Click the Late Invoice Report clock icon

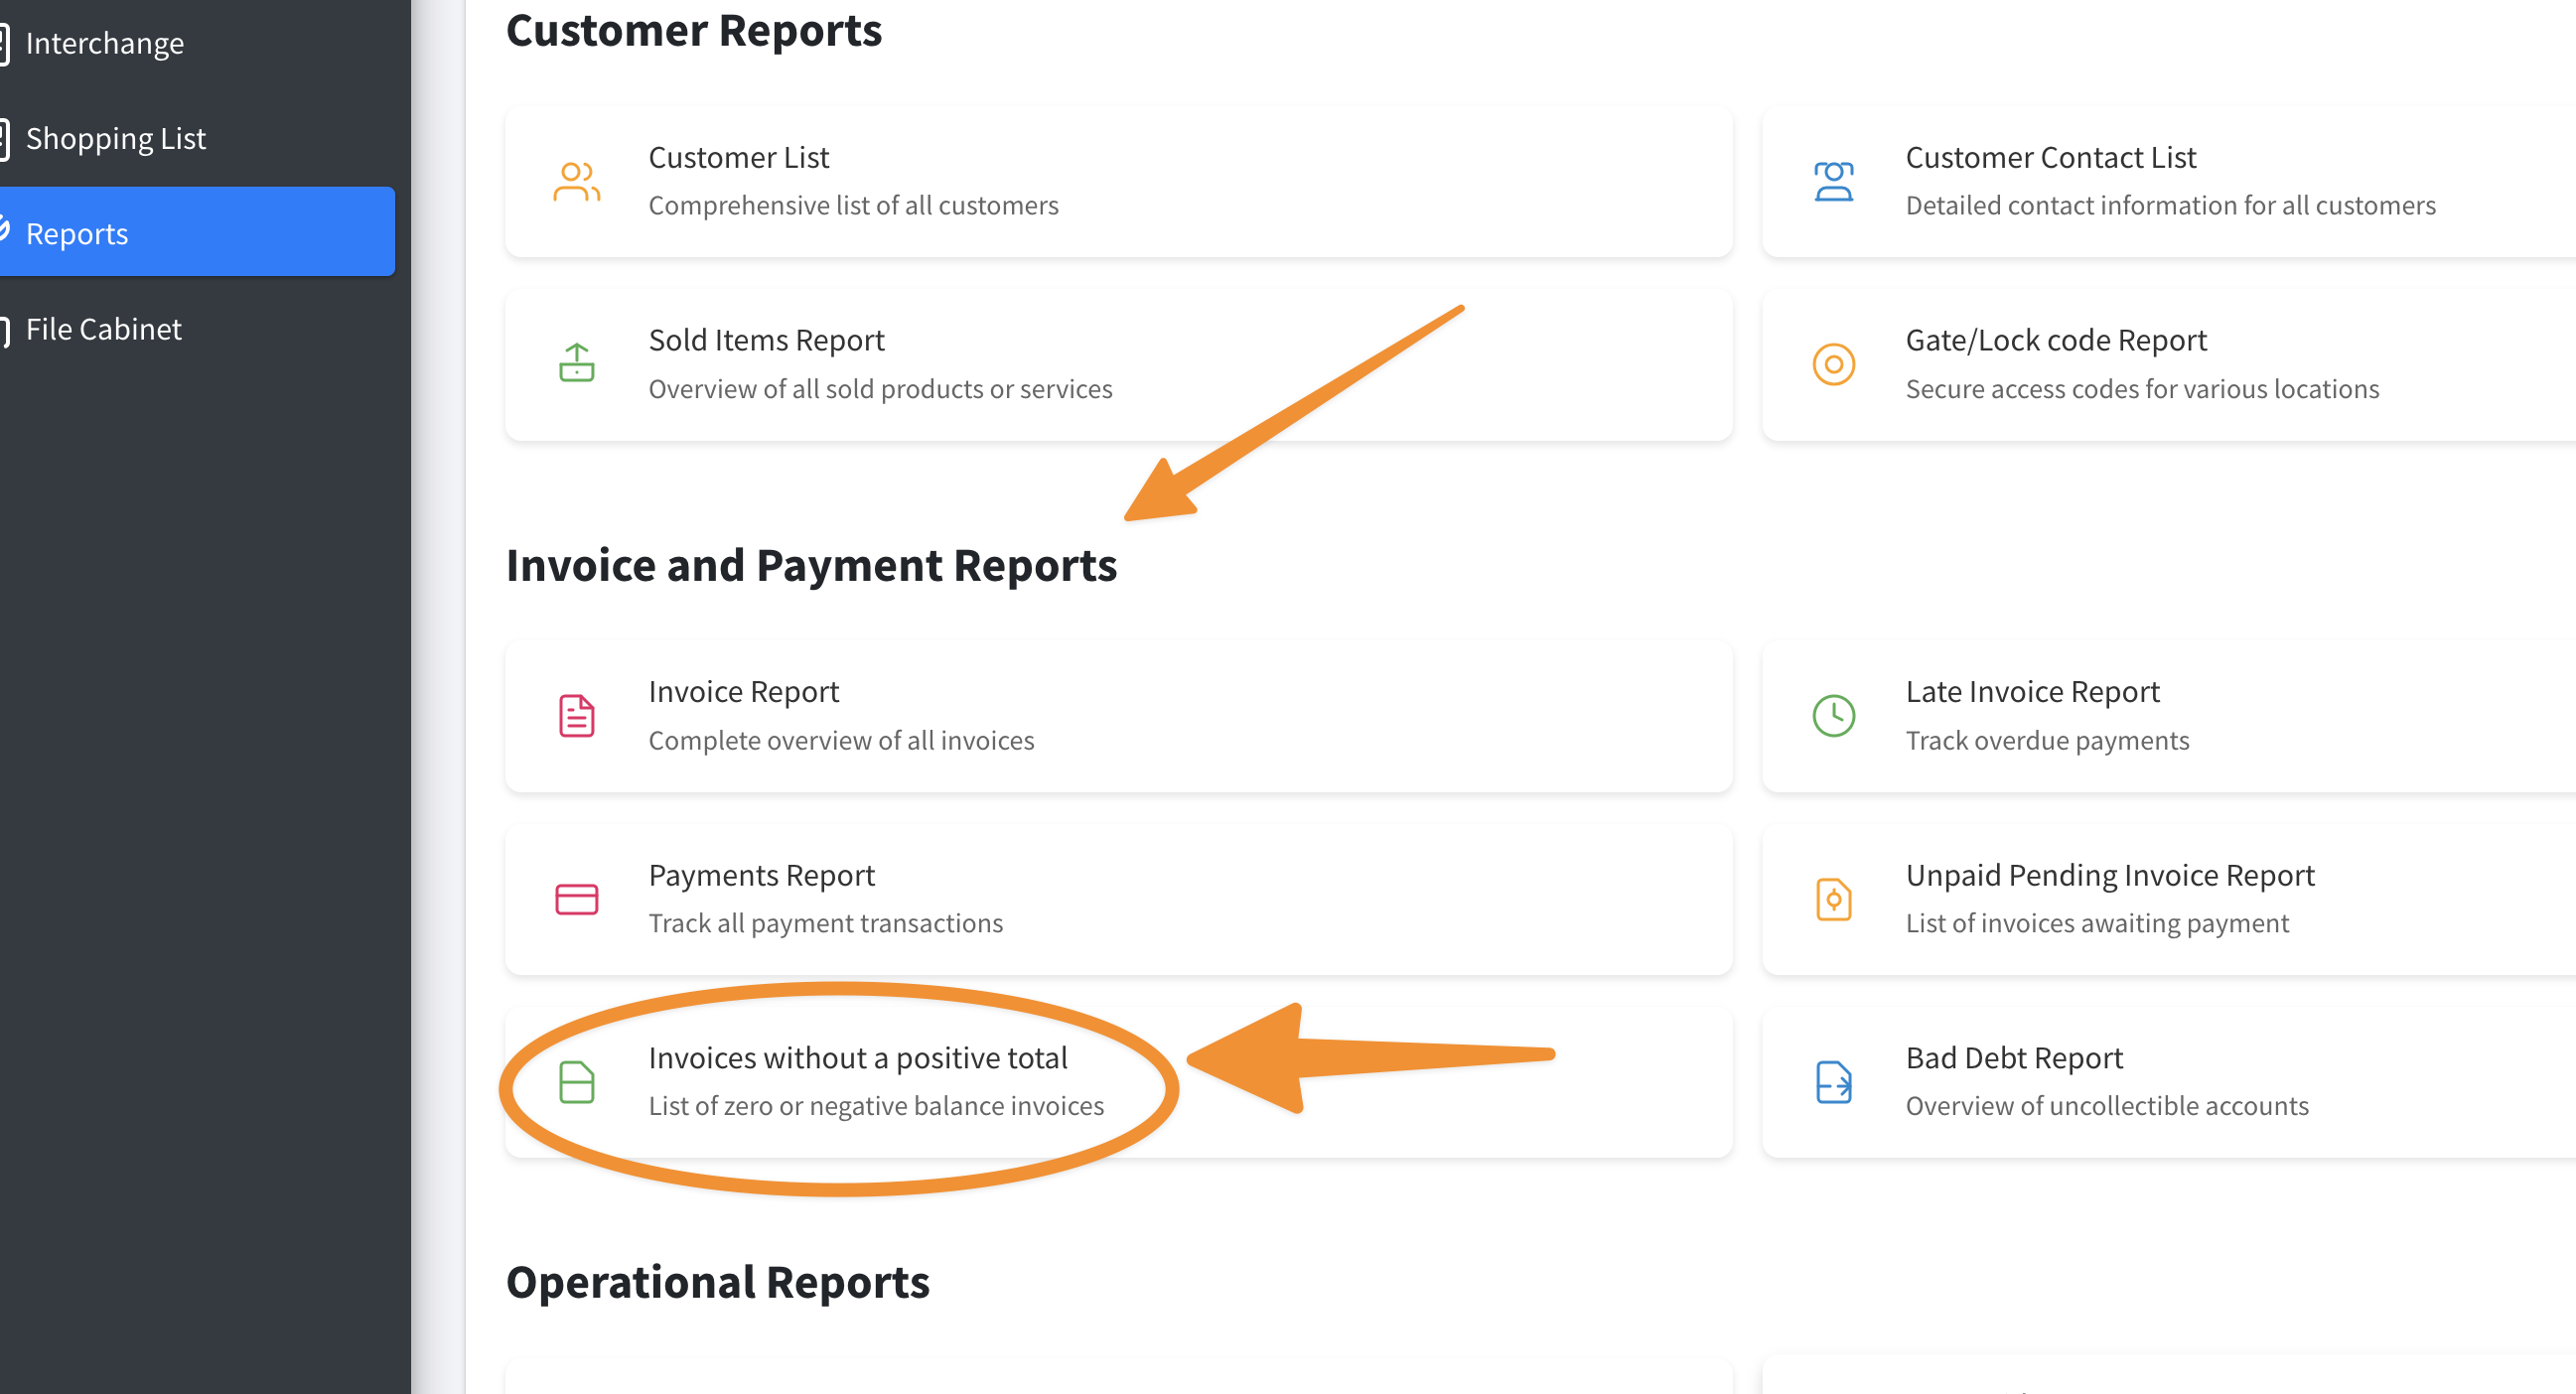(x=1833, y=716)
